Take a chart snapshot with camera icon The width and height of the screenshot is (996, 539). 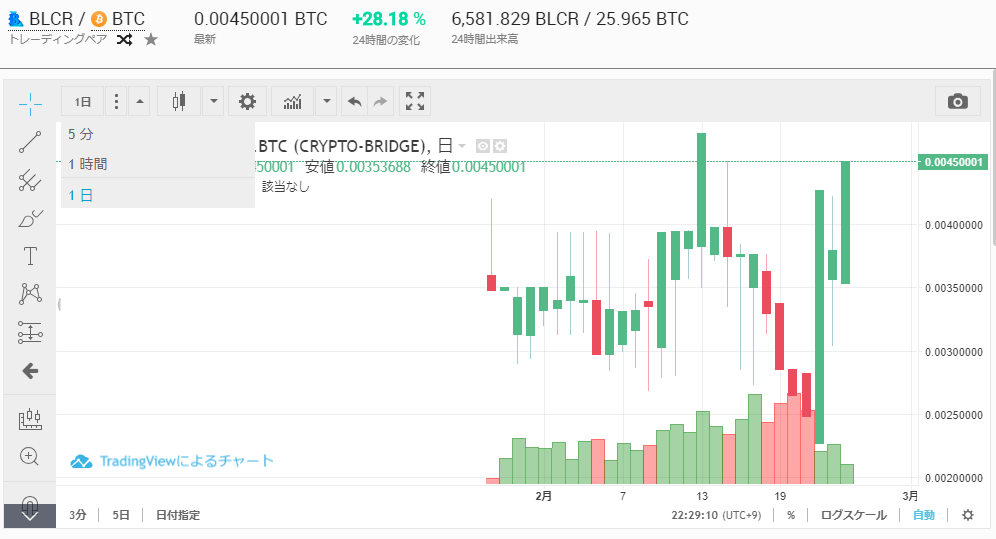957,101
